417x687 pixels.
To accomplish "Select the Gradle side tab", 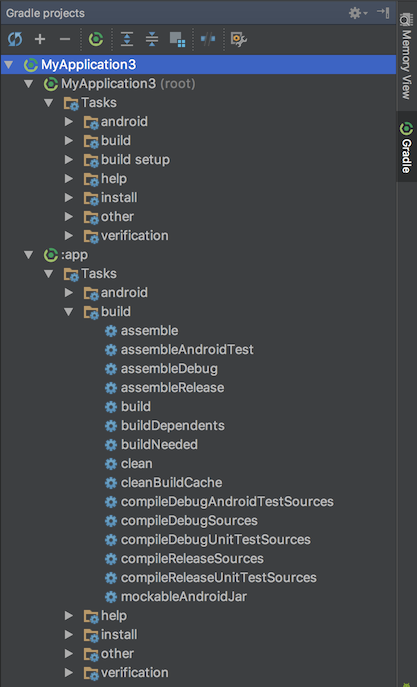I will coord(406,147).
